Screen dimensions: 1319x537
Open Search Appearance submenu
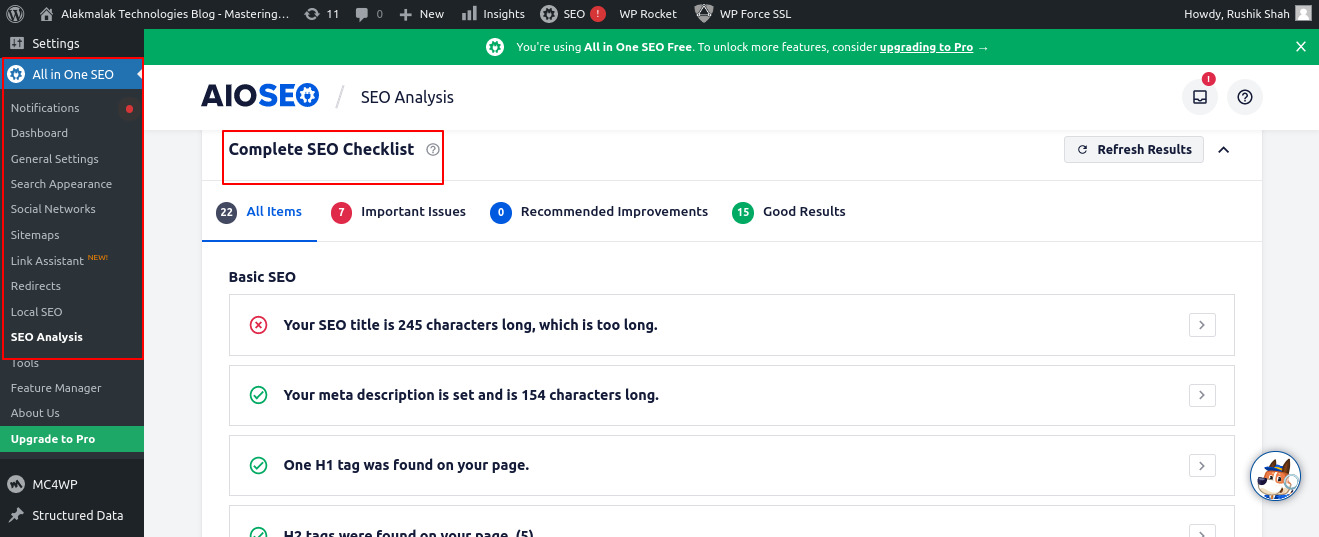[61, 184]
